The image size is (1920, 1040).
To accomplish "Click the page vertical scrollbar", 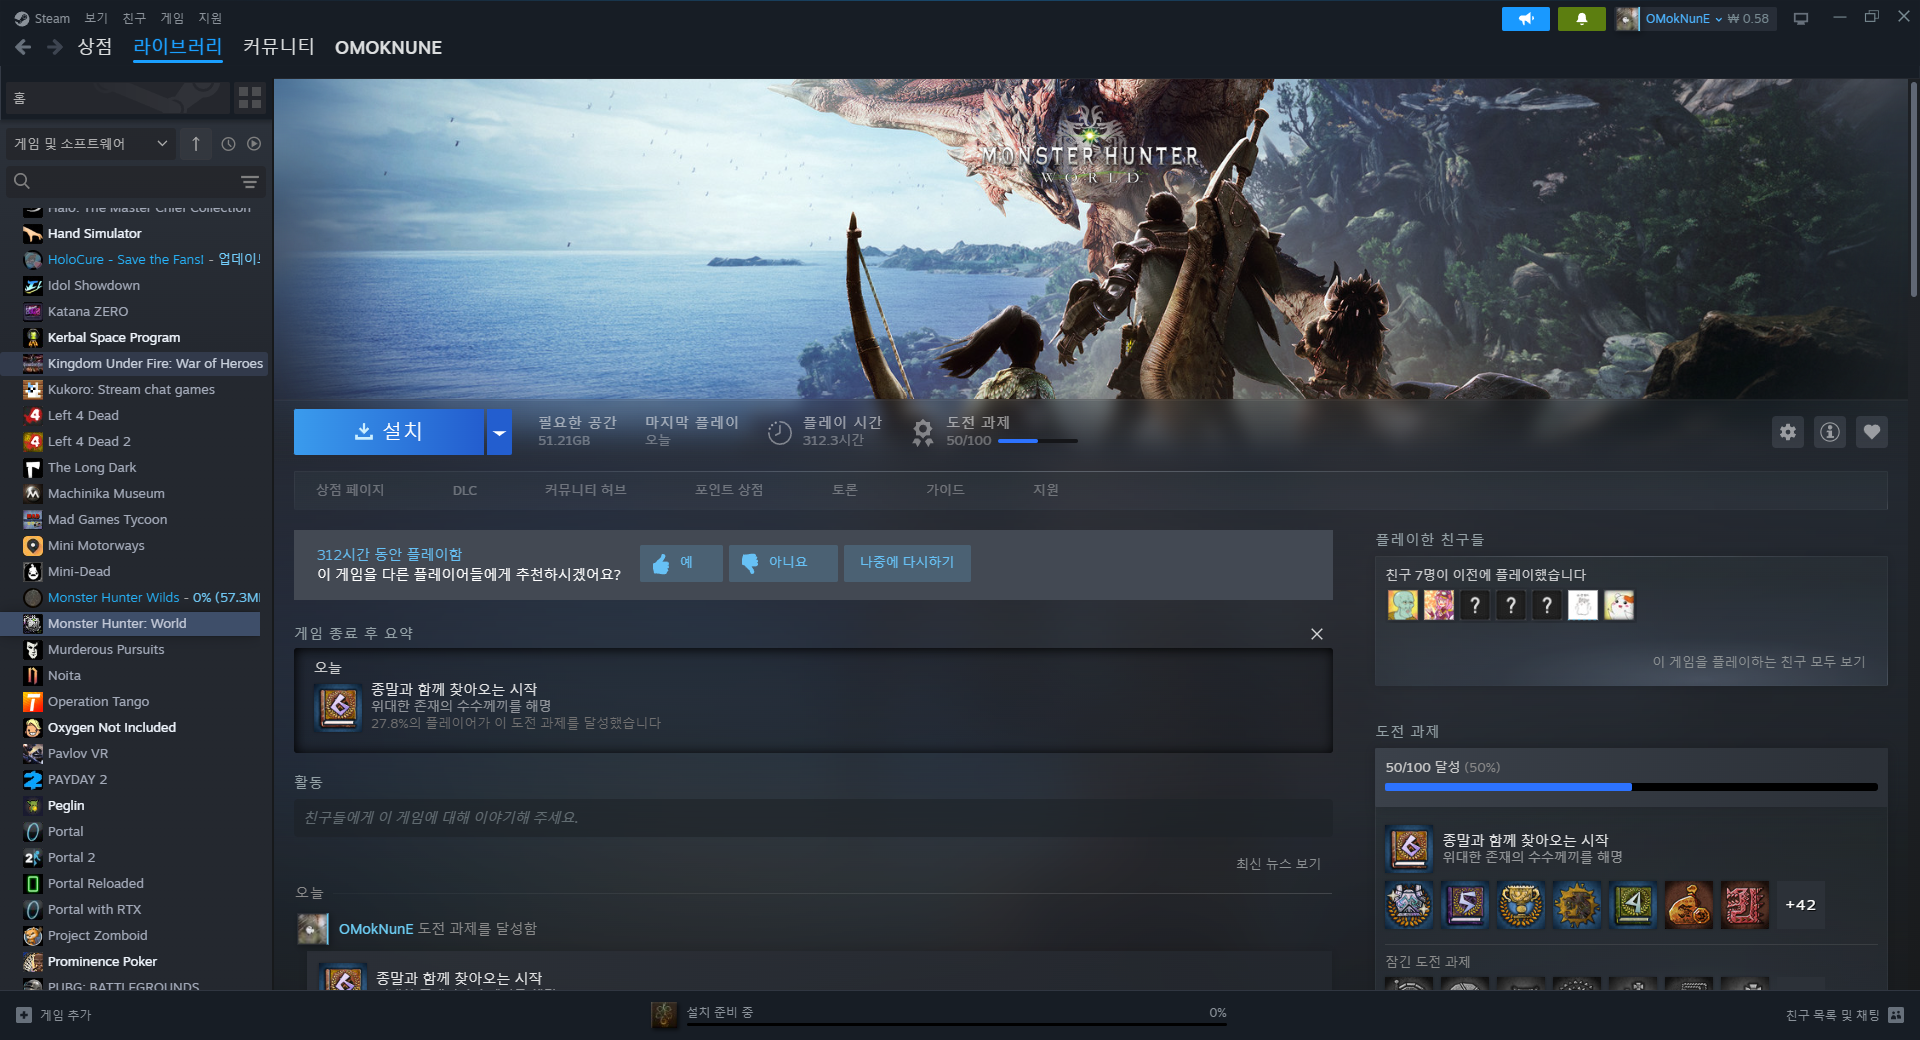I will (x=1913, y=190).
